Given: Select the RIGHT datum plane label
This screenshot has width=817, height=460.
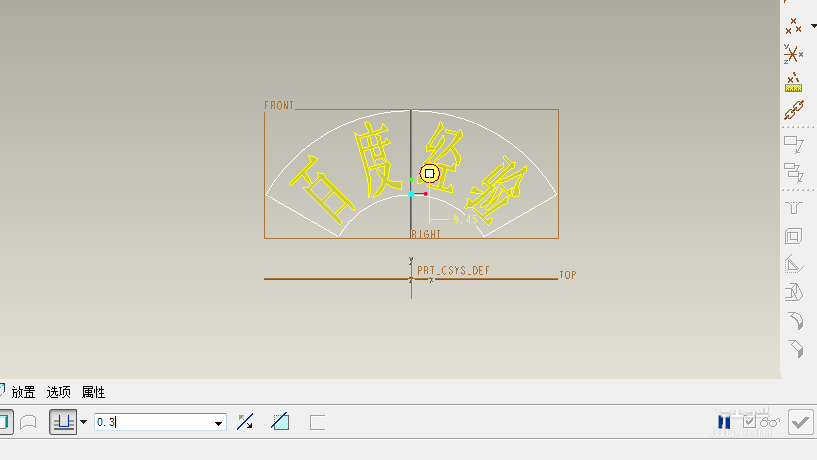Looking at the screenshot, I should pos(426,234).
